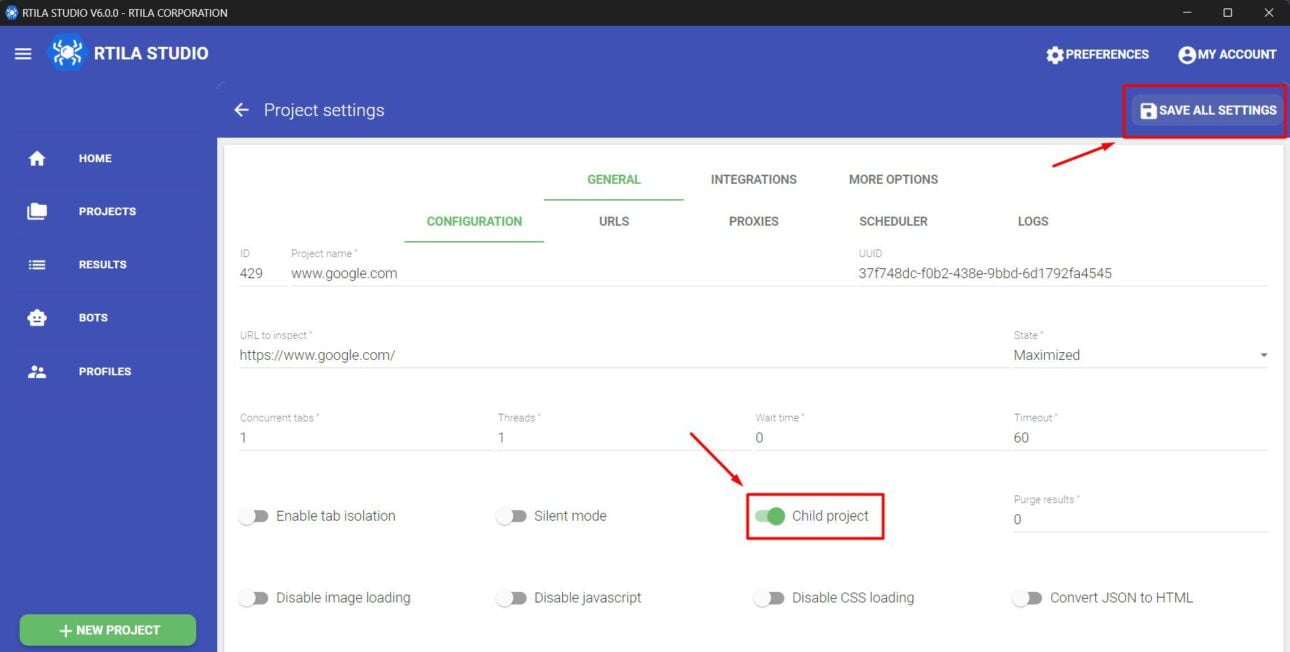The height and width of the screenshot is (652, 1290).
Task: Disable the Child project toggle
Action: coord(770,516)
